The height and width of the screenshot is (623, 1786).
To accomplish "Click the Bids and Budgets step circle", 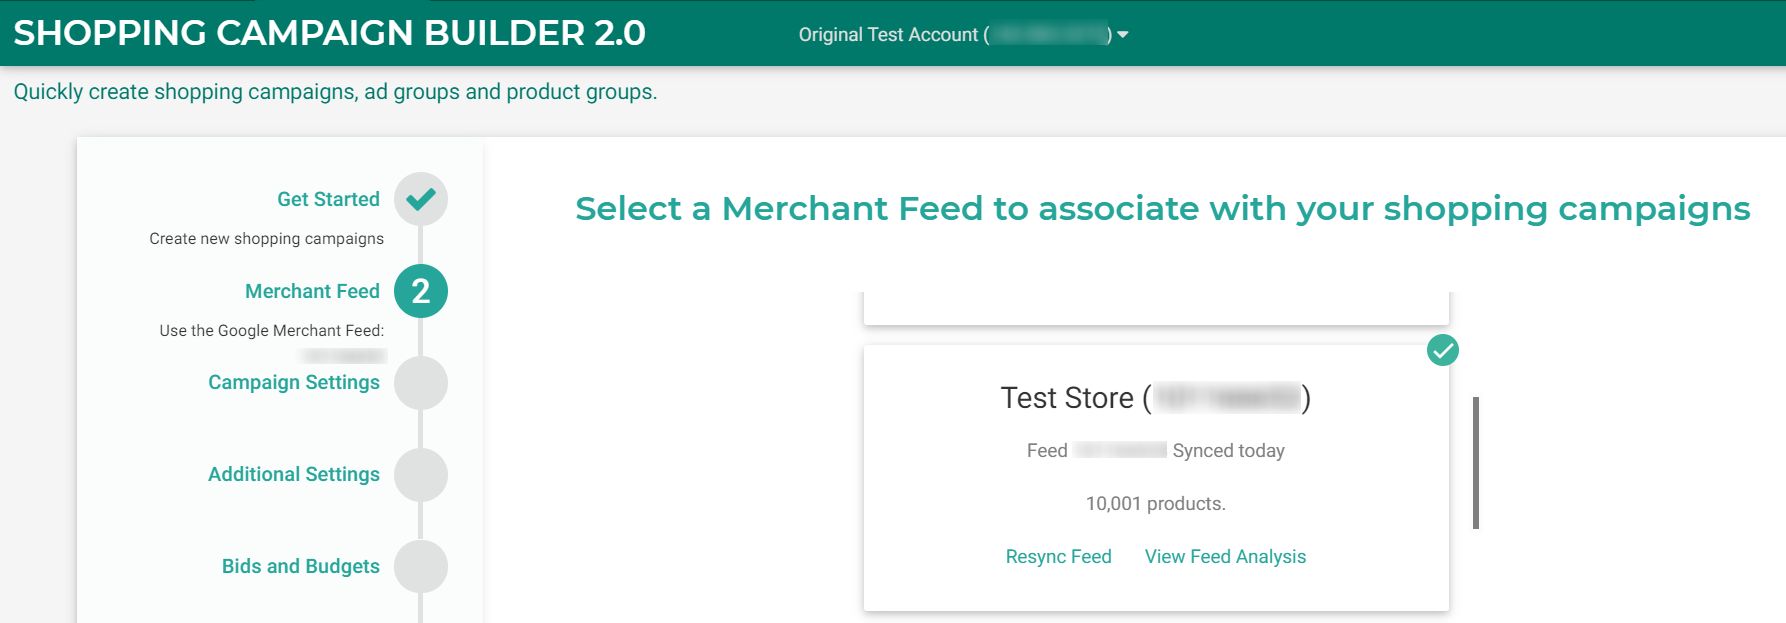I will tap(421, 567).
